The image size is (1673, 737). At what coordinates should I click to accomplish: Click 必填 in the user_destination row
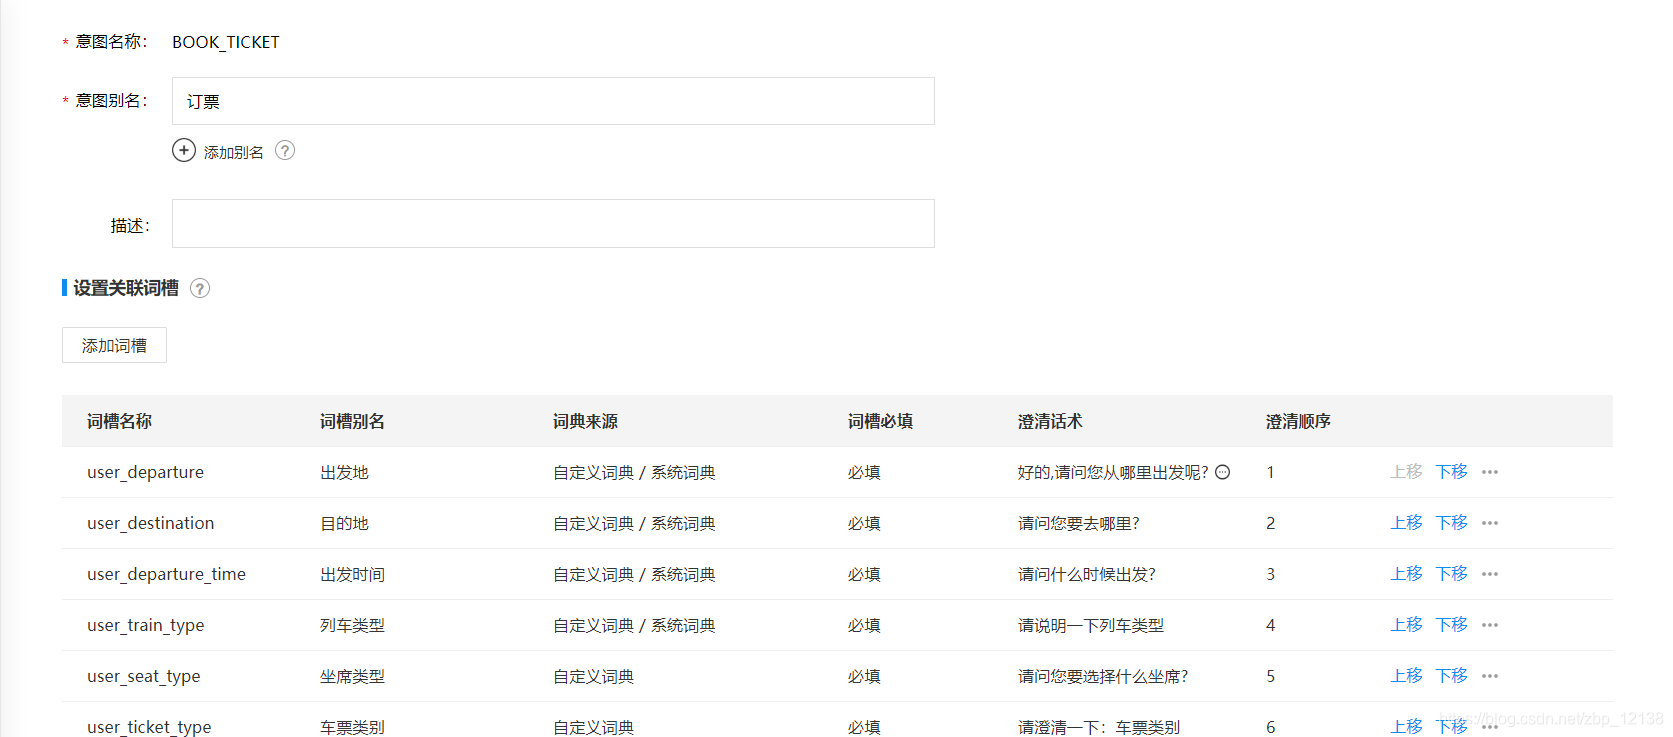pyautogui.click(x=864, y=523)
